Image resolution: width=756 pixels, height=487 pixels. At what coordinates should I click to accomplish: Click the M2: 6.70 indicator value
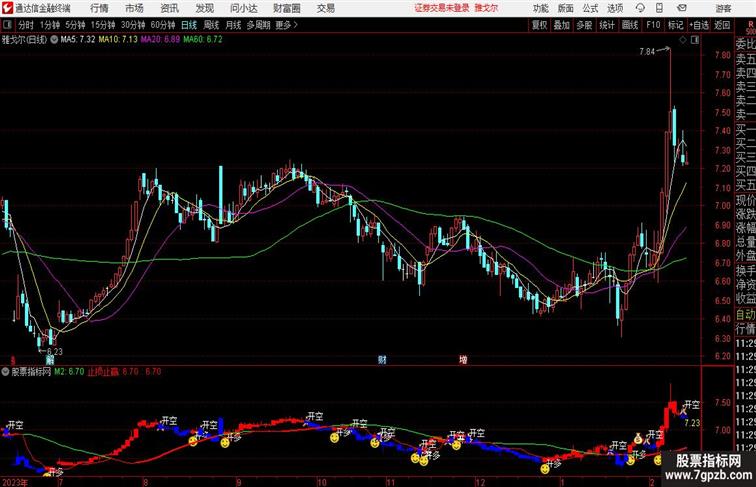point(69,372)
